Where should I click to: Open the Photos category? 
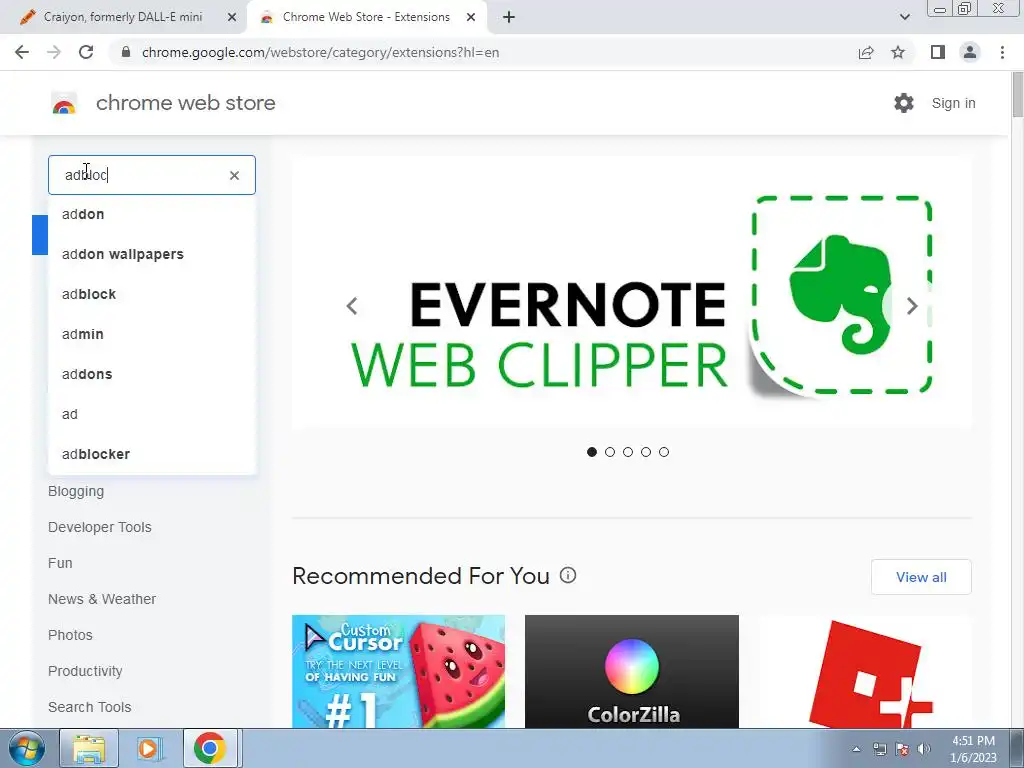pos(71,635)
